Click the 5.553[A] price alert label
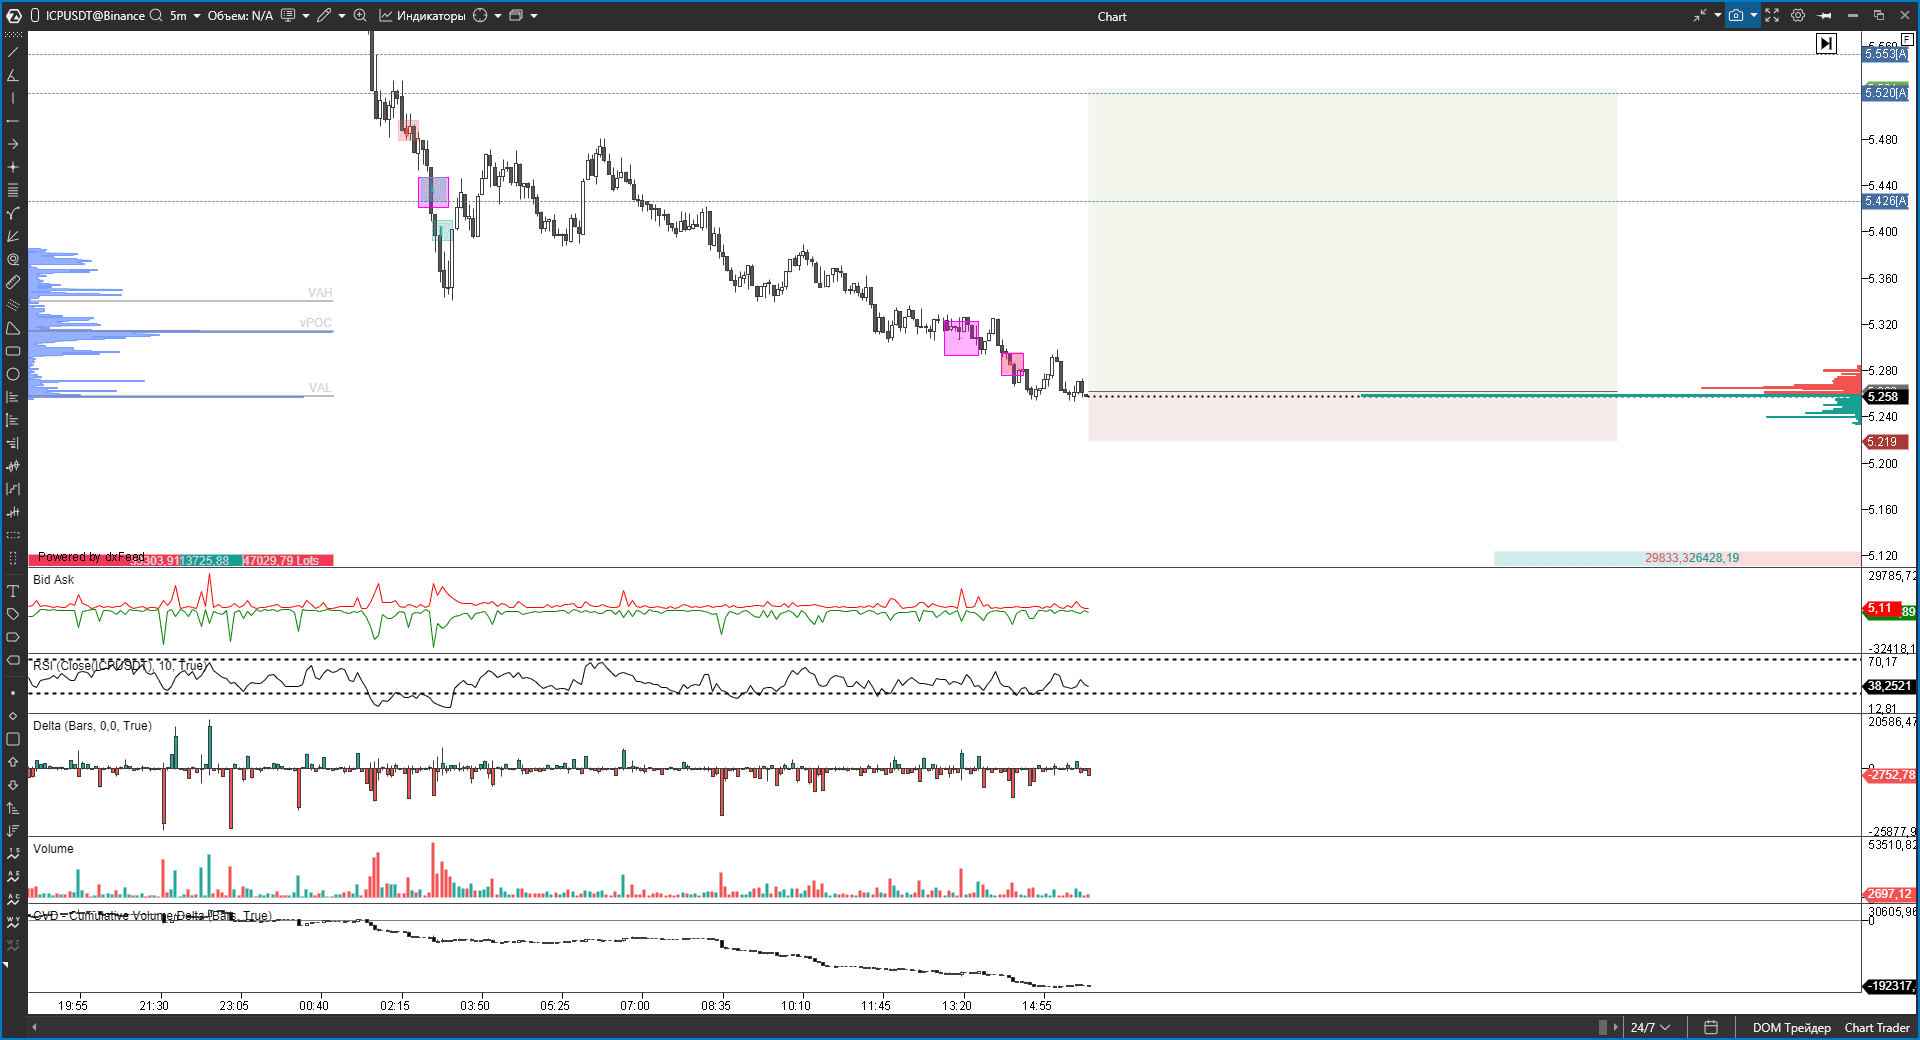The height and width of the screenshot is (1040, 1920). 1886,54
